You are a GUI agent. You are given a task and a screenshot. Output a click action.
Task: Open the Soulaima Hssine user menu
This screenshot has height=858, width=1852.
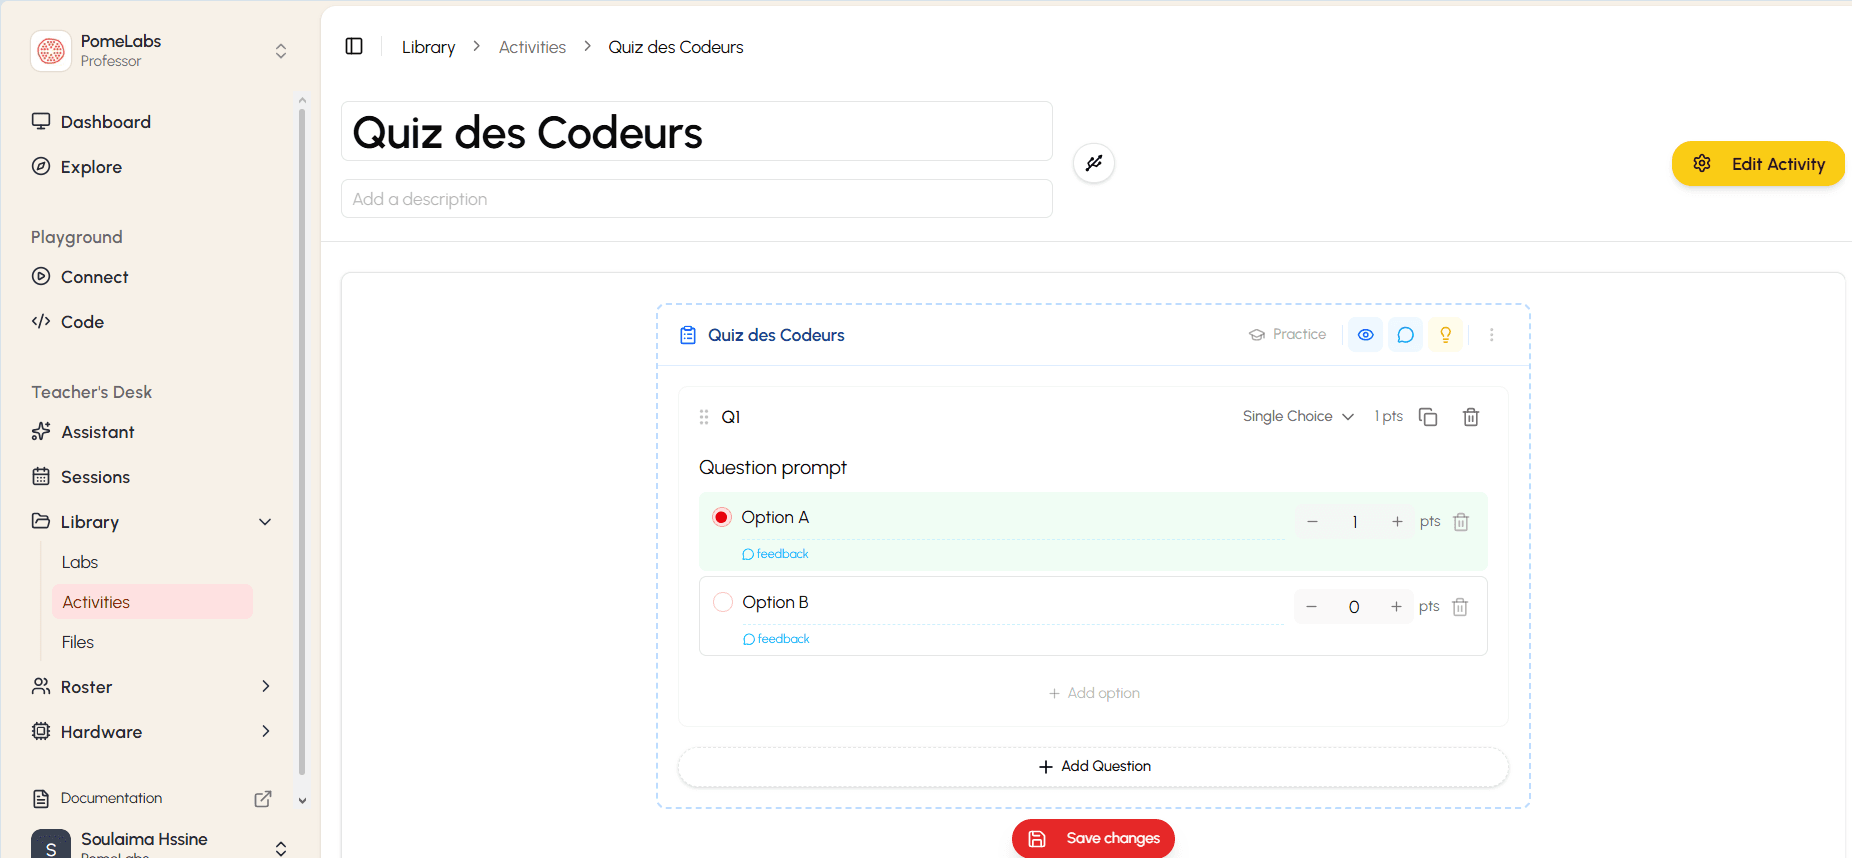coord(160,843)
